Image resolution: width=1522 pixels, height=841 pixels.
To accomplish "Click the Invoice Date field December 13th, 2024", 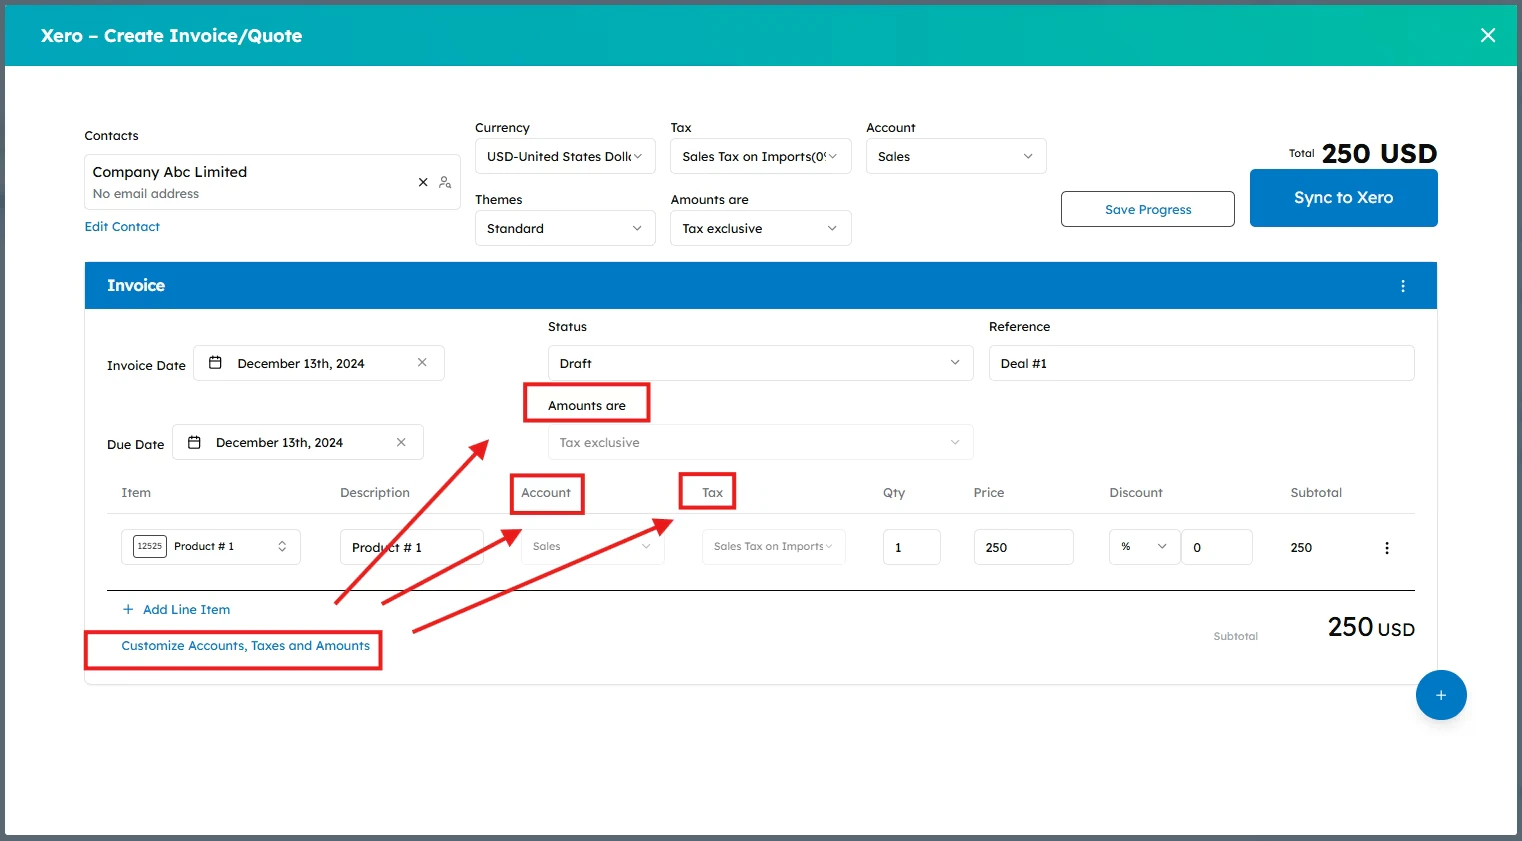I will pos(319,363).
